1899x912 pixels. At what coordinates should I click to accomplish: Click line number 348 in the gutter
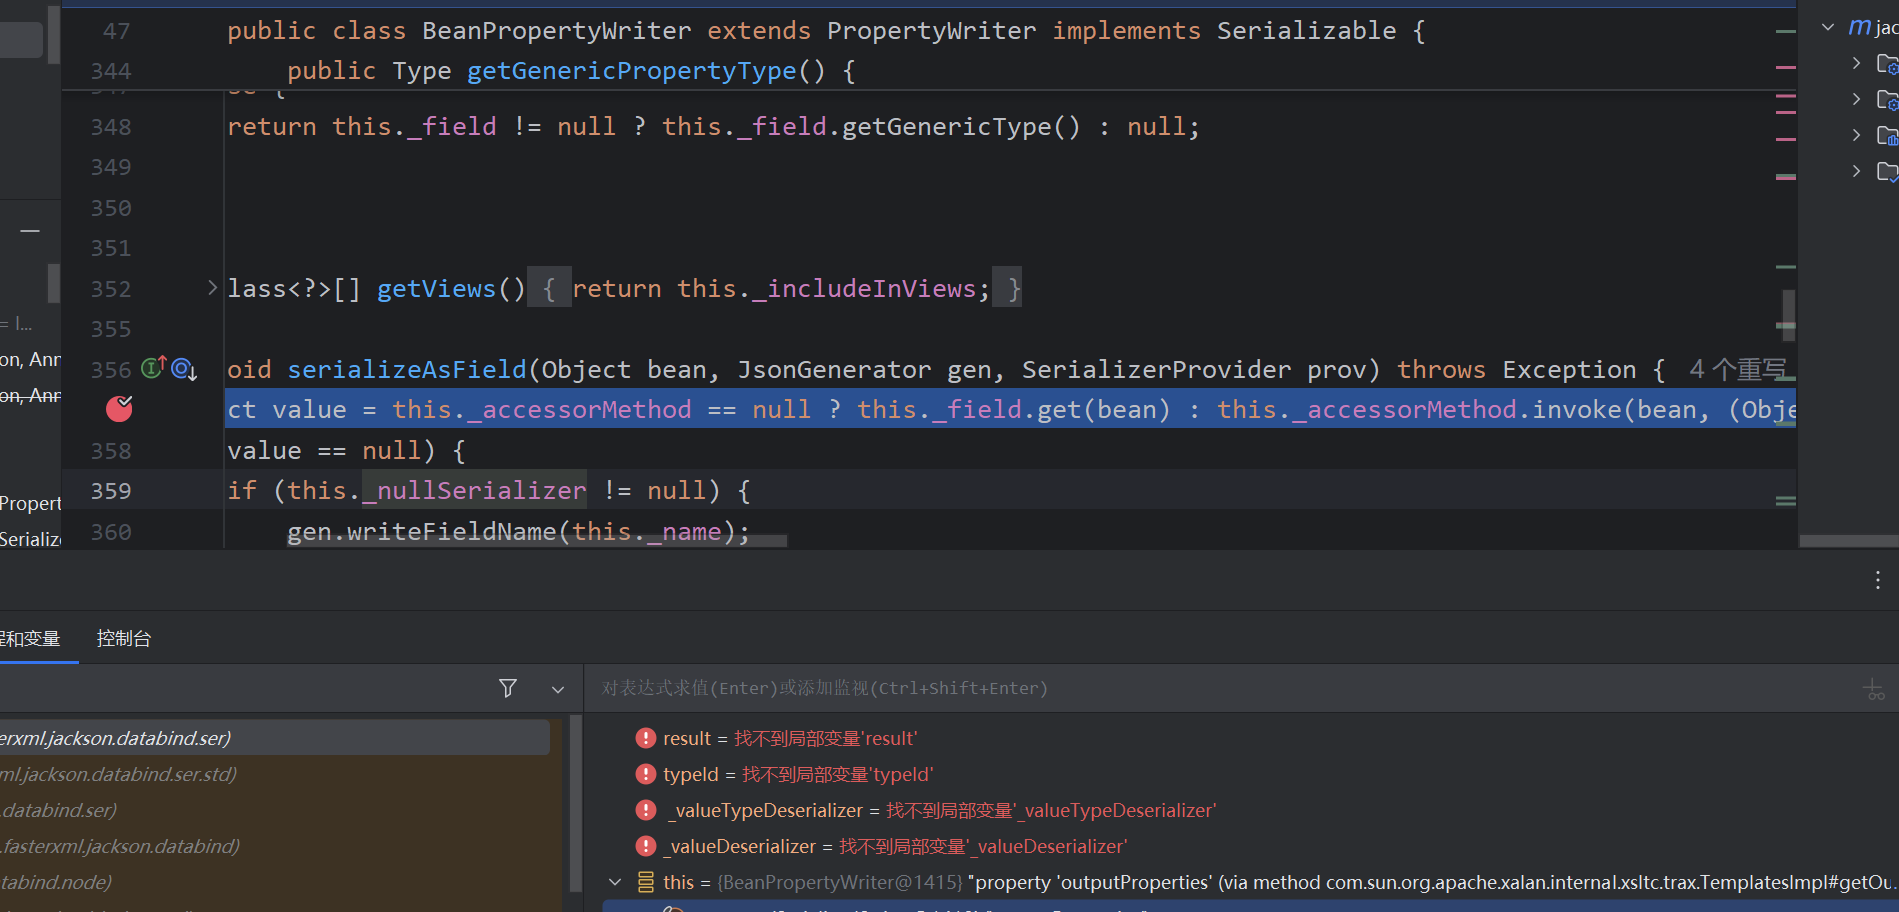point(111,127)
